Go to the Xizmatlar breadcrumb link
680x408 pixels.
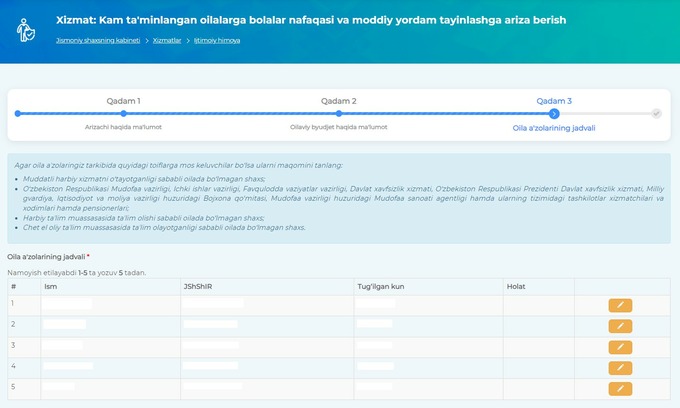[x=167, y=41]
